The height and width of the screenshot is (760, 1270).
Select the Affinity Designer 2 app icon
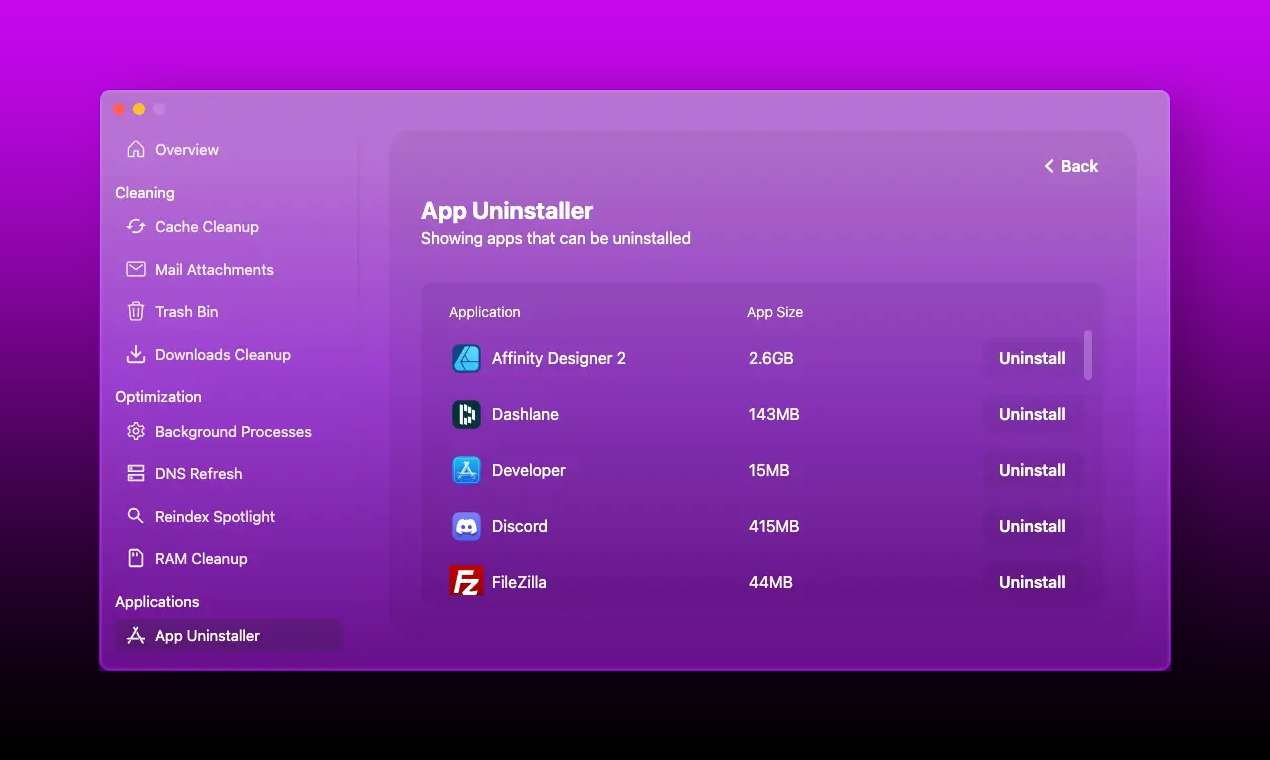point(467,359)
